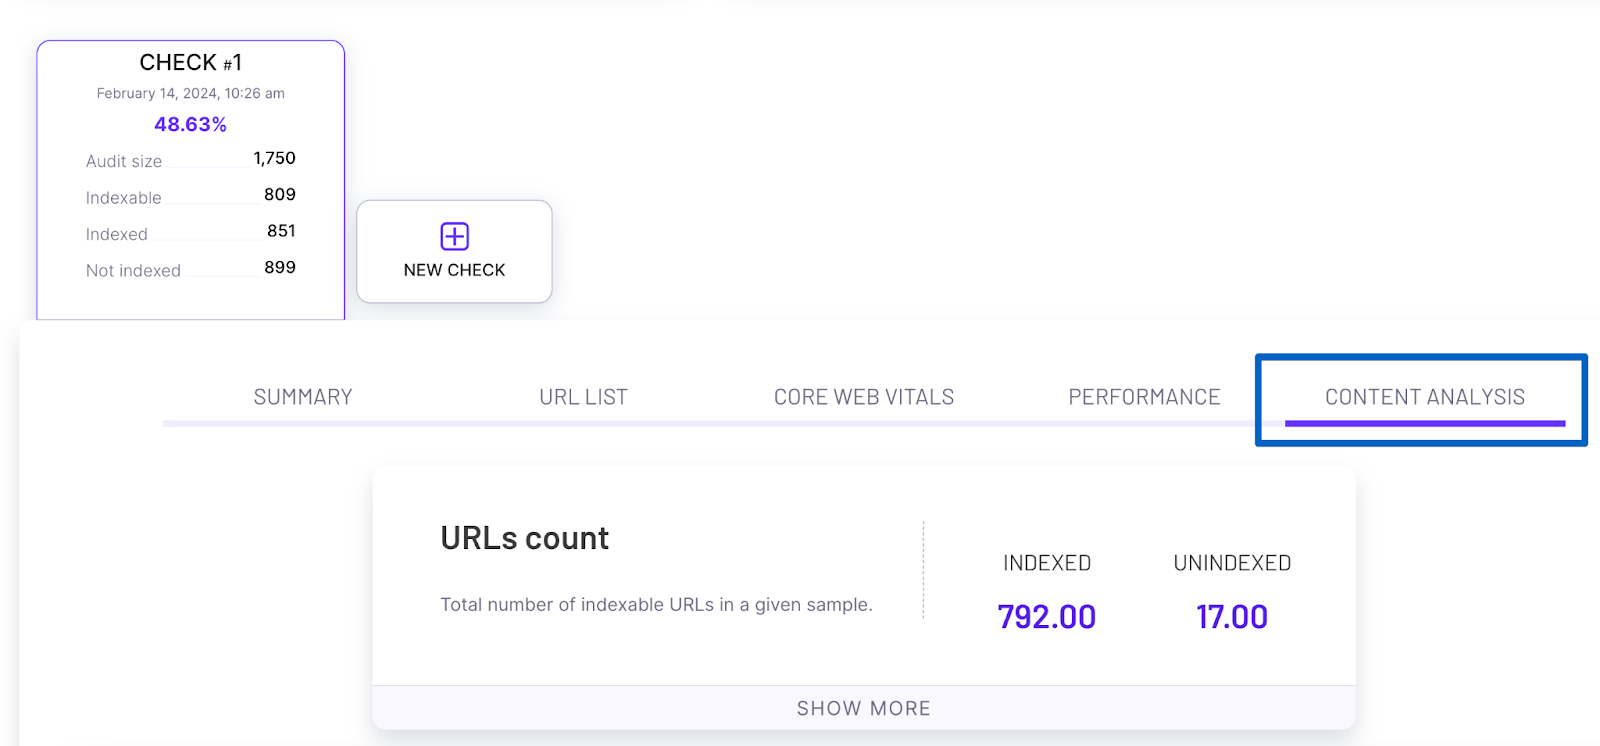This screenshot has width=1600, height=746.
Task: Switch to the SUMMARY tab
Action: click(x=303, y=397)
